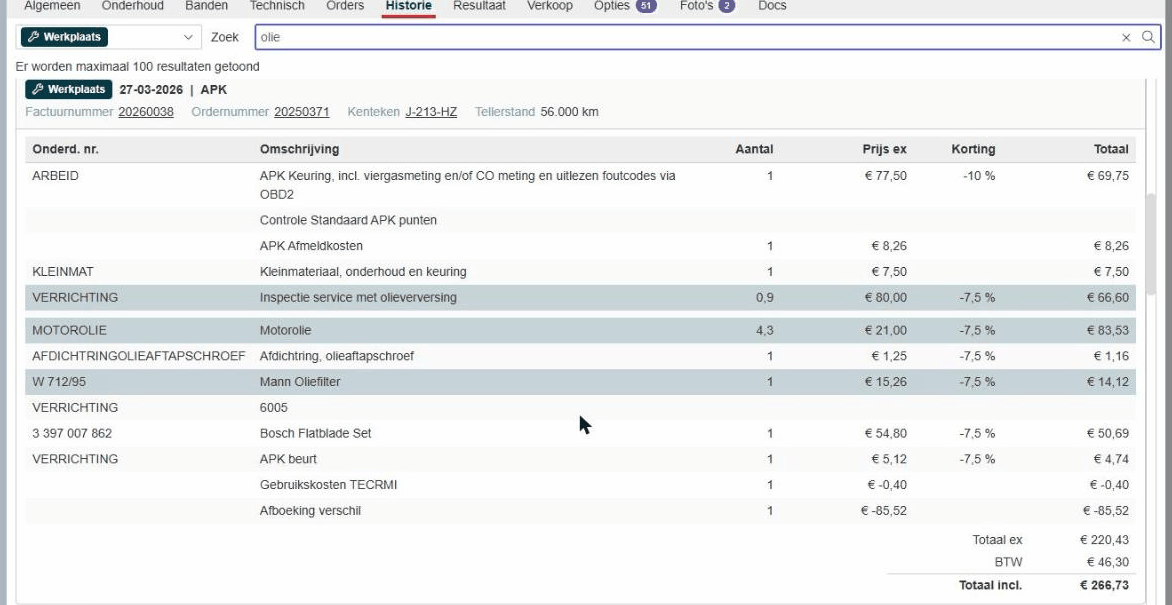Click the Werkplaats badge on the APK entry
The width and height of the screenshot is (1172, 605).
point(69,90)
